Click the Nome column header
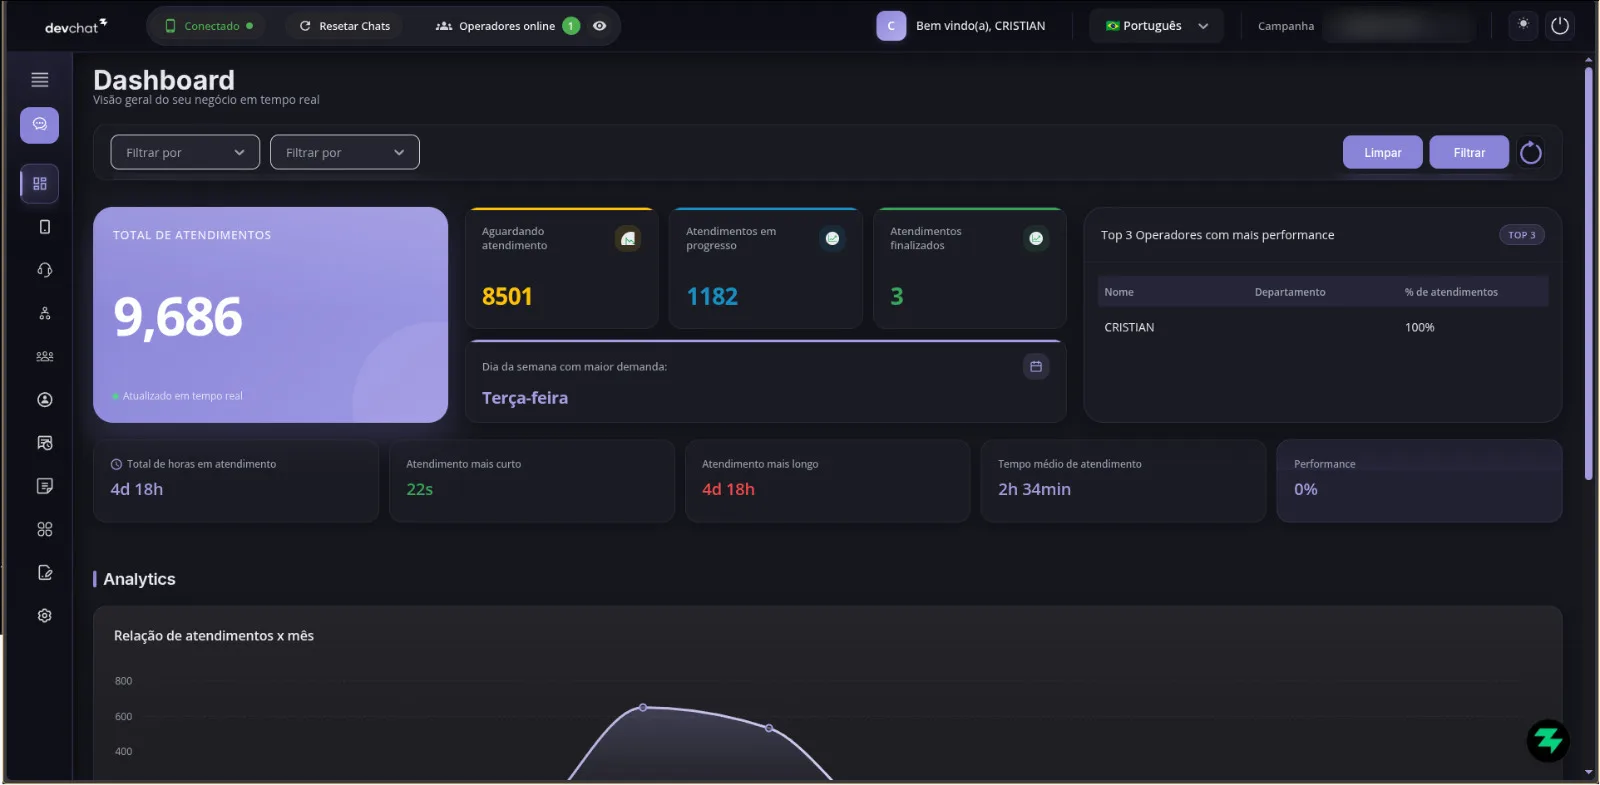1600x785 pixels. [x=1119, y=292]
